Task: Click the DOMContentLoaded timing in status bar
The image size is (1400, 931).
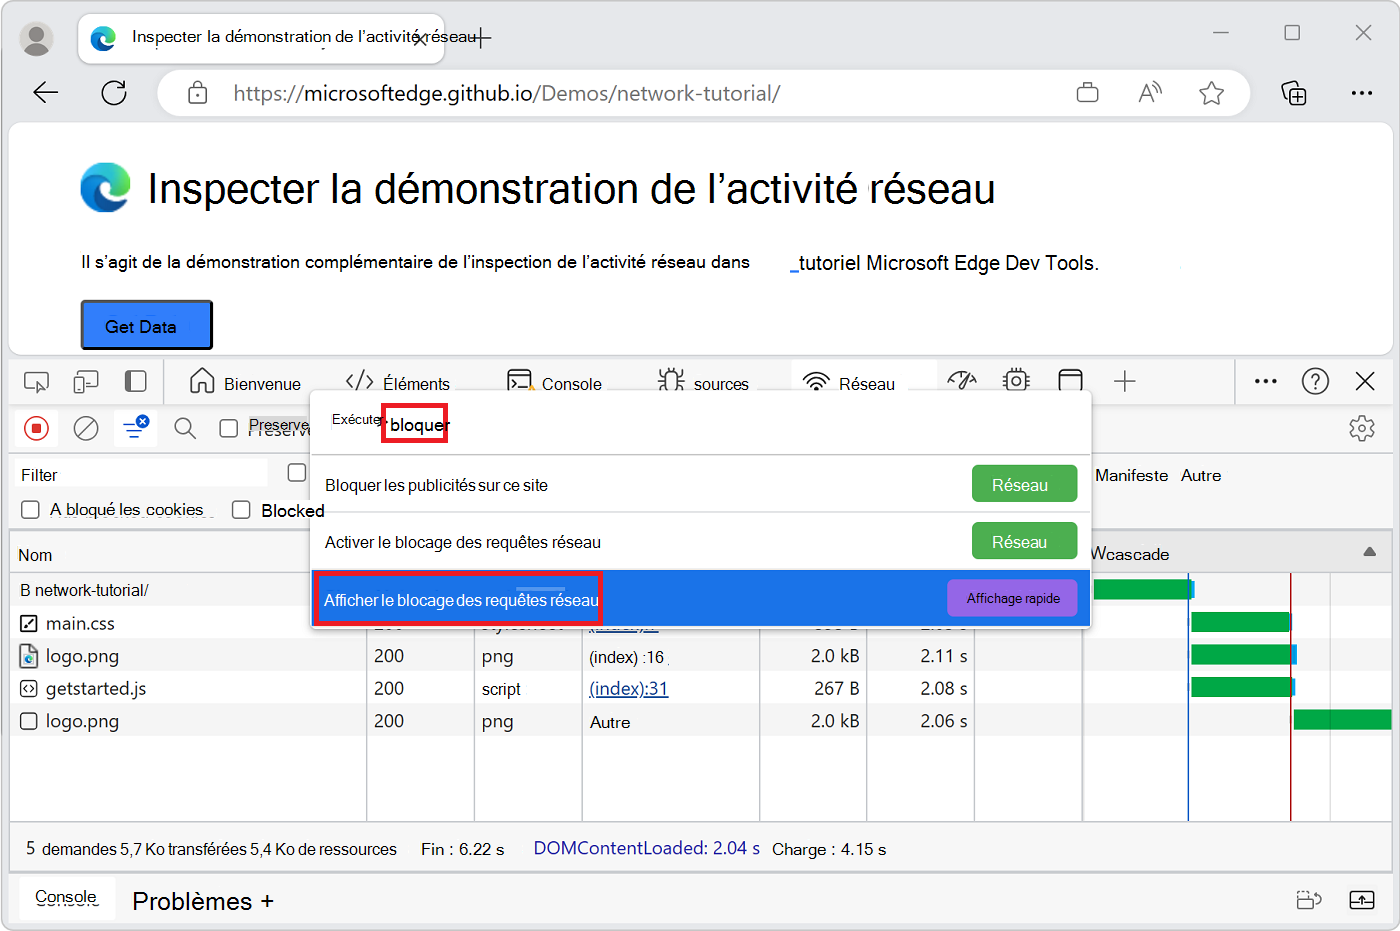Action: pyautogui.click(x=646, y=848)
